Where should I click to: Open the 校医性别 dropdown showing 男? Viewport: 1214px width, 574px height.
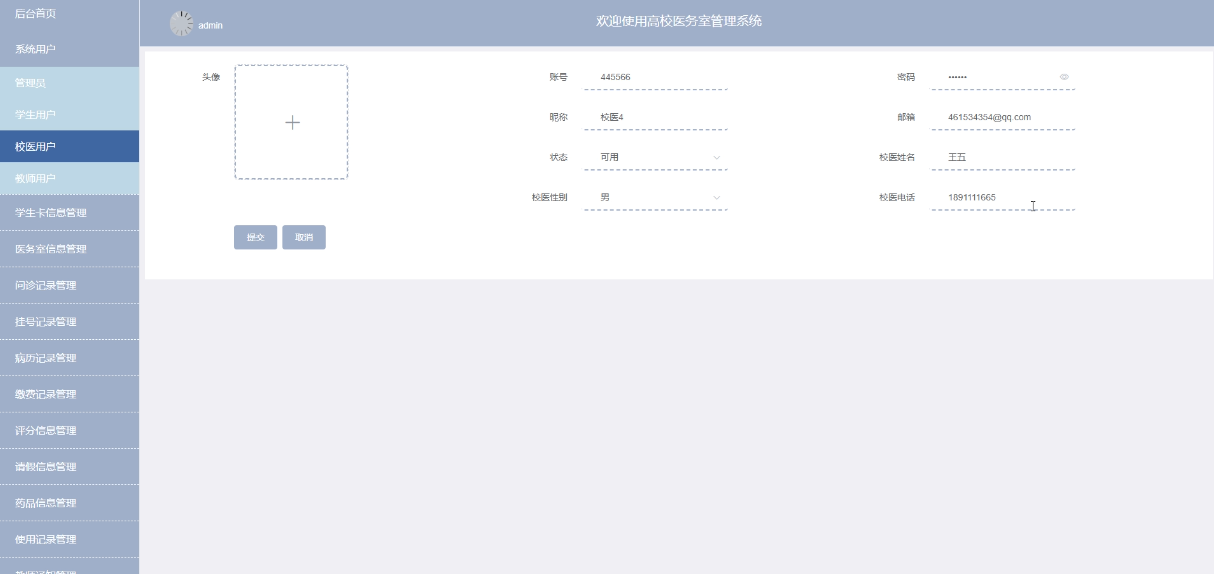point(656,197)
